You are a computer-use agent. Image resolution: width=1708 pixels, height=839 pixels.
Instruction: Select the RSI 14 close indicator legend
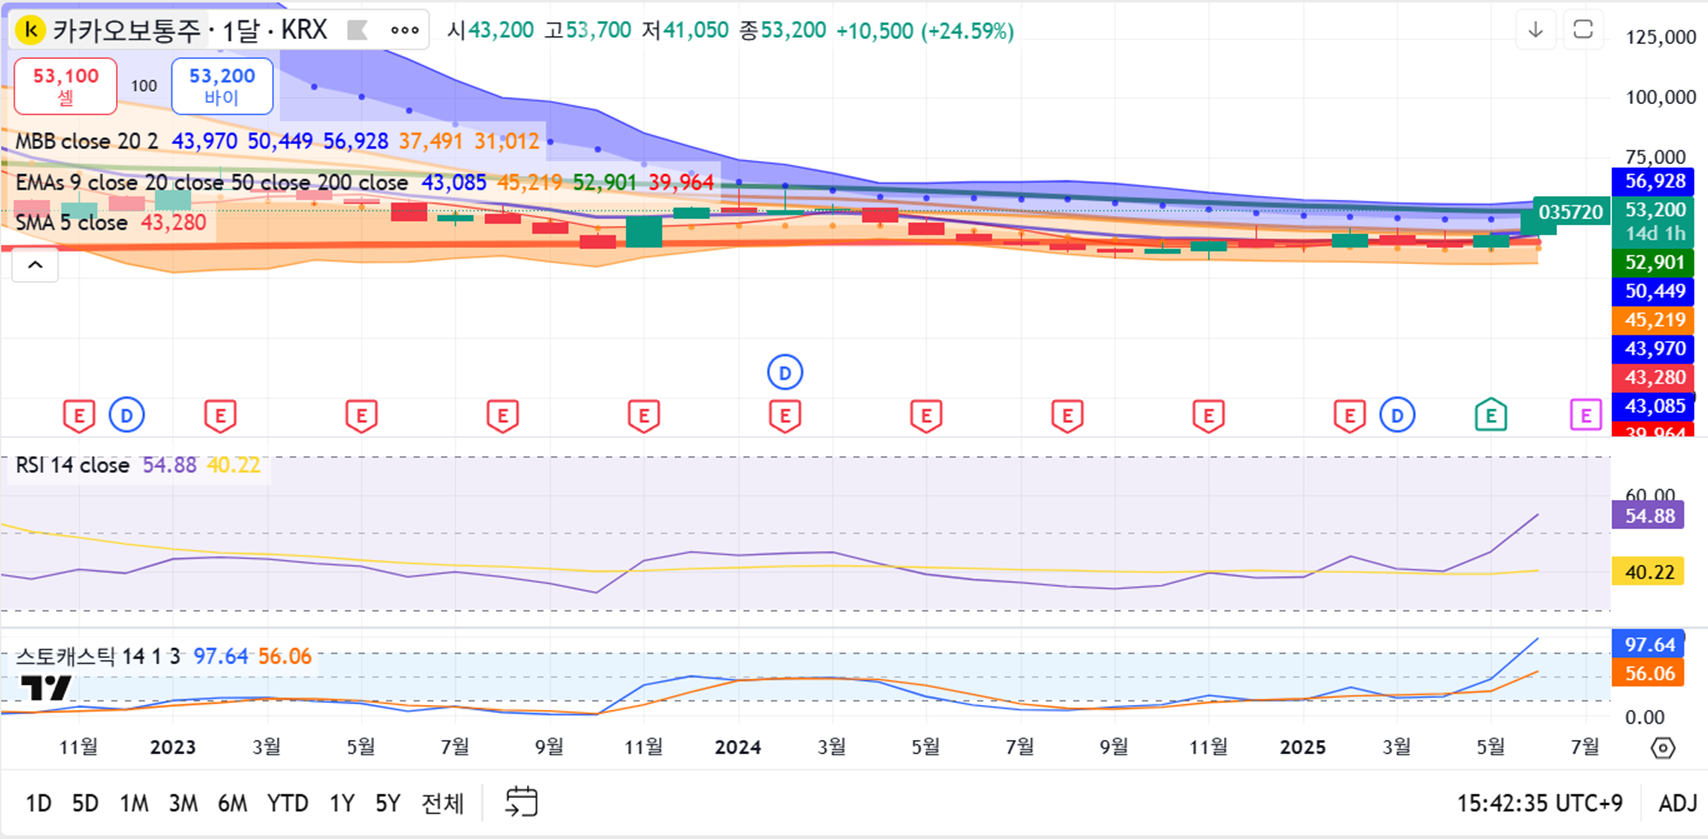(72, 465)
